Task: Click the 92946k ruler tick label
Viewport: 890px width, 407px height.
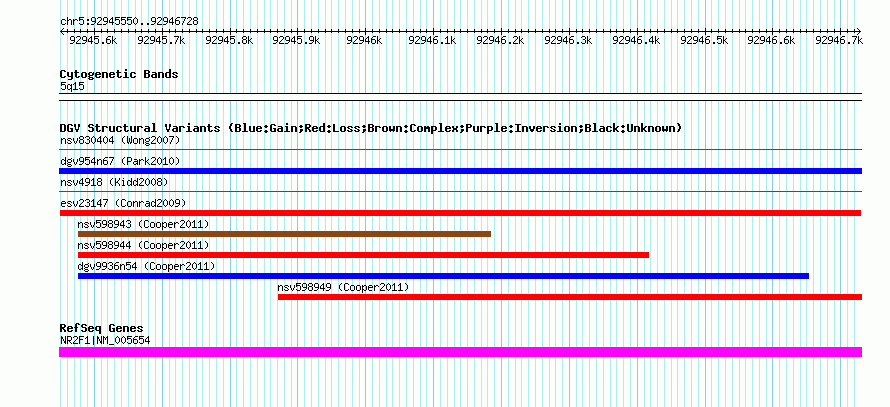Action: (x=364, y=40)
